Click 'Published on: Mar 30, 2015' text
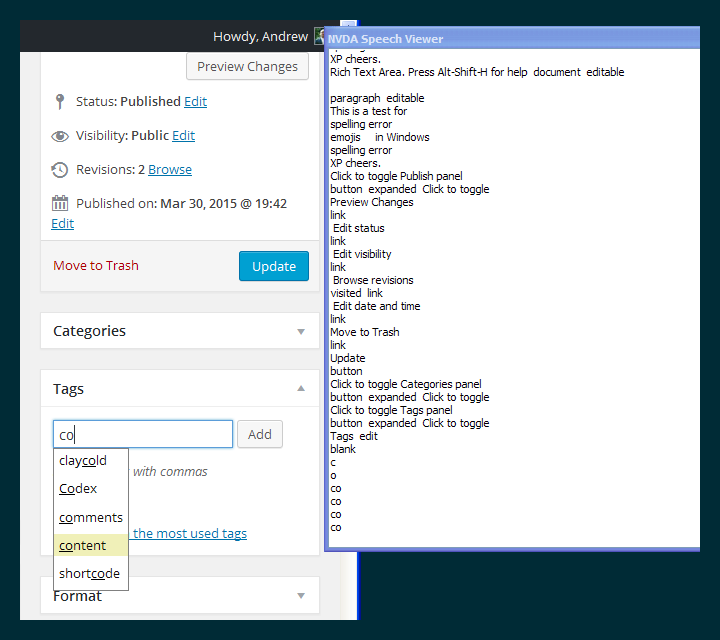The height and width of the screenshot is (640, 720). click(181, 203)
